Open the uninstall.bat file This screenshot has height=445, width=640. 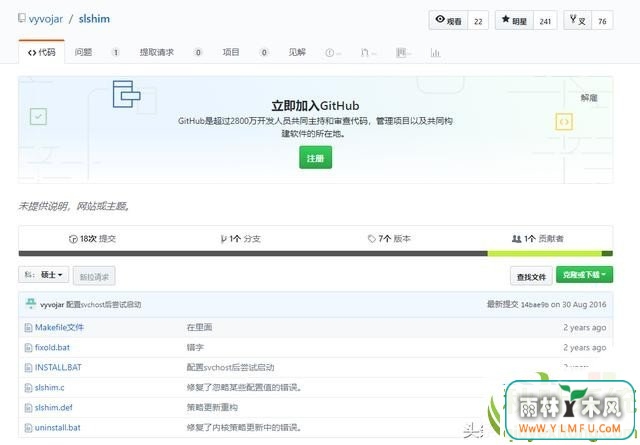[x=58, y=427]
